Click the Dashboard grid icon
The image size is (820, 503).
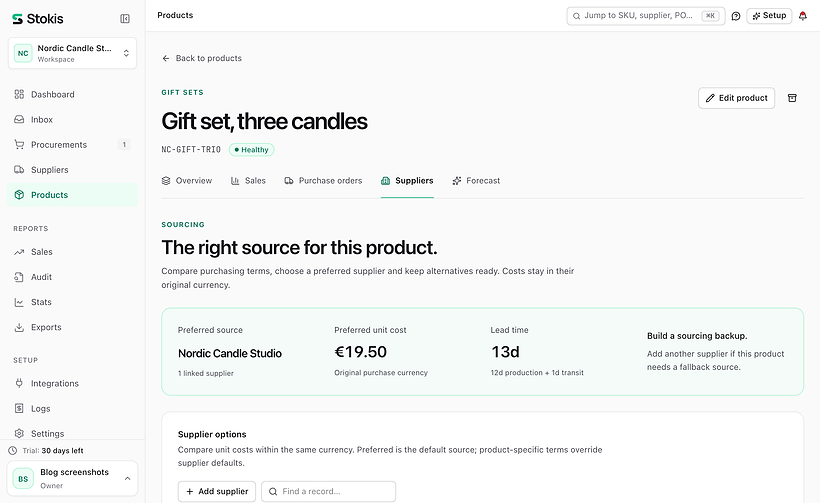(x=19, y=94)
